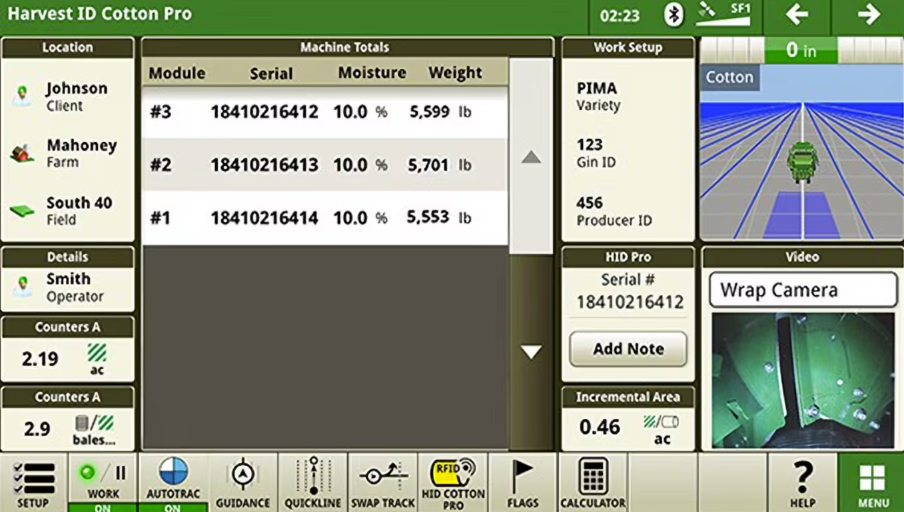Select the South 40 field entry
The width and height of the screenshot is (904, 512).
[67, 210]
